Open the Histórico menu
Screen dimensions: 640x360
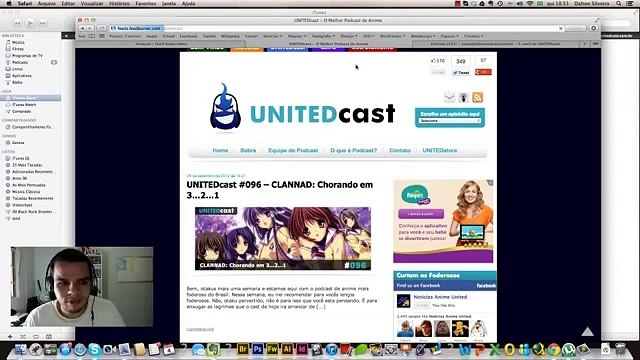tap(119, 3)
